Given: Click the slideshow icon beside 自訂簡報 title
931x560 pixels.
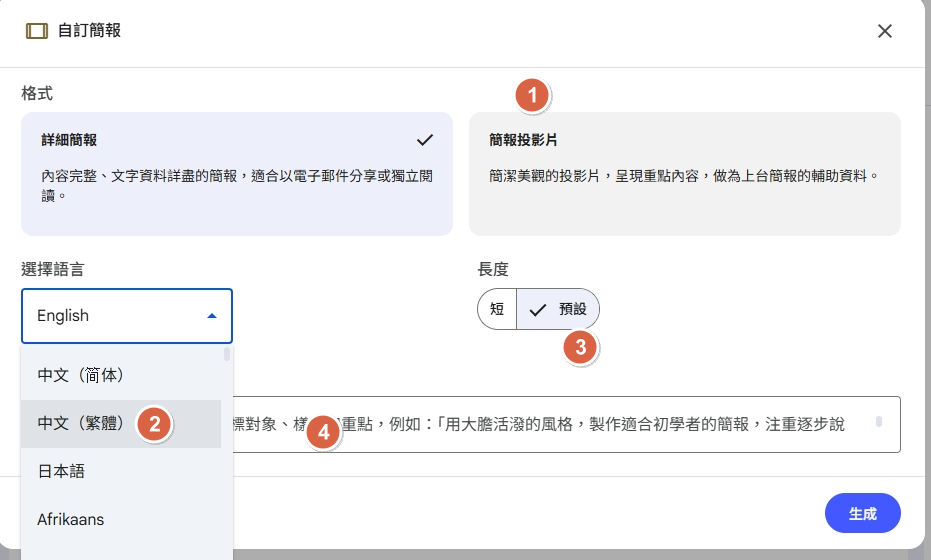Looking at the screenshot, I should (x=36, y=31).
